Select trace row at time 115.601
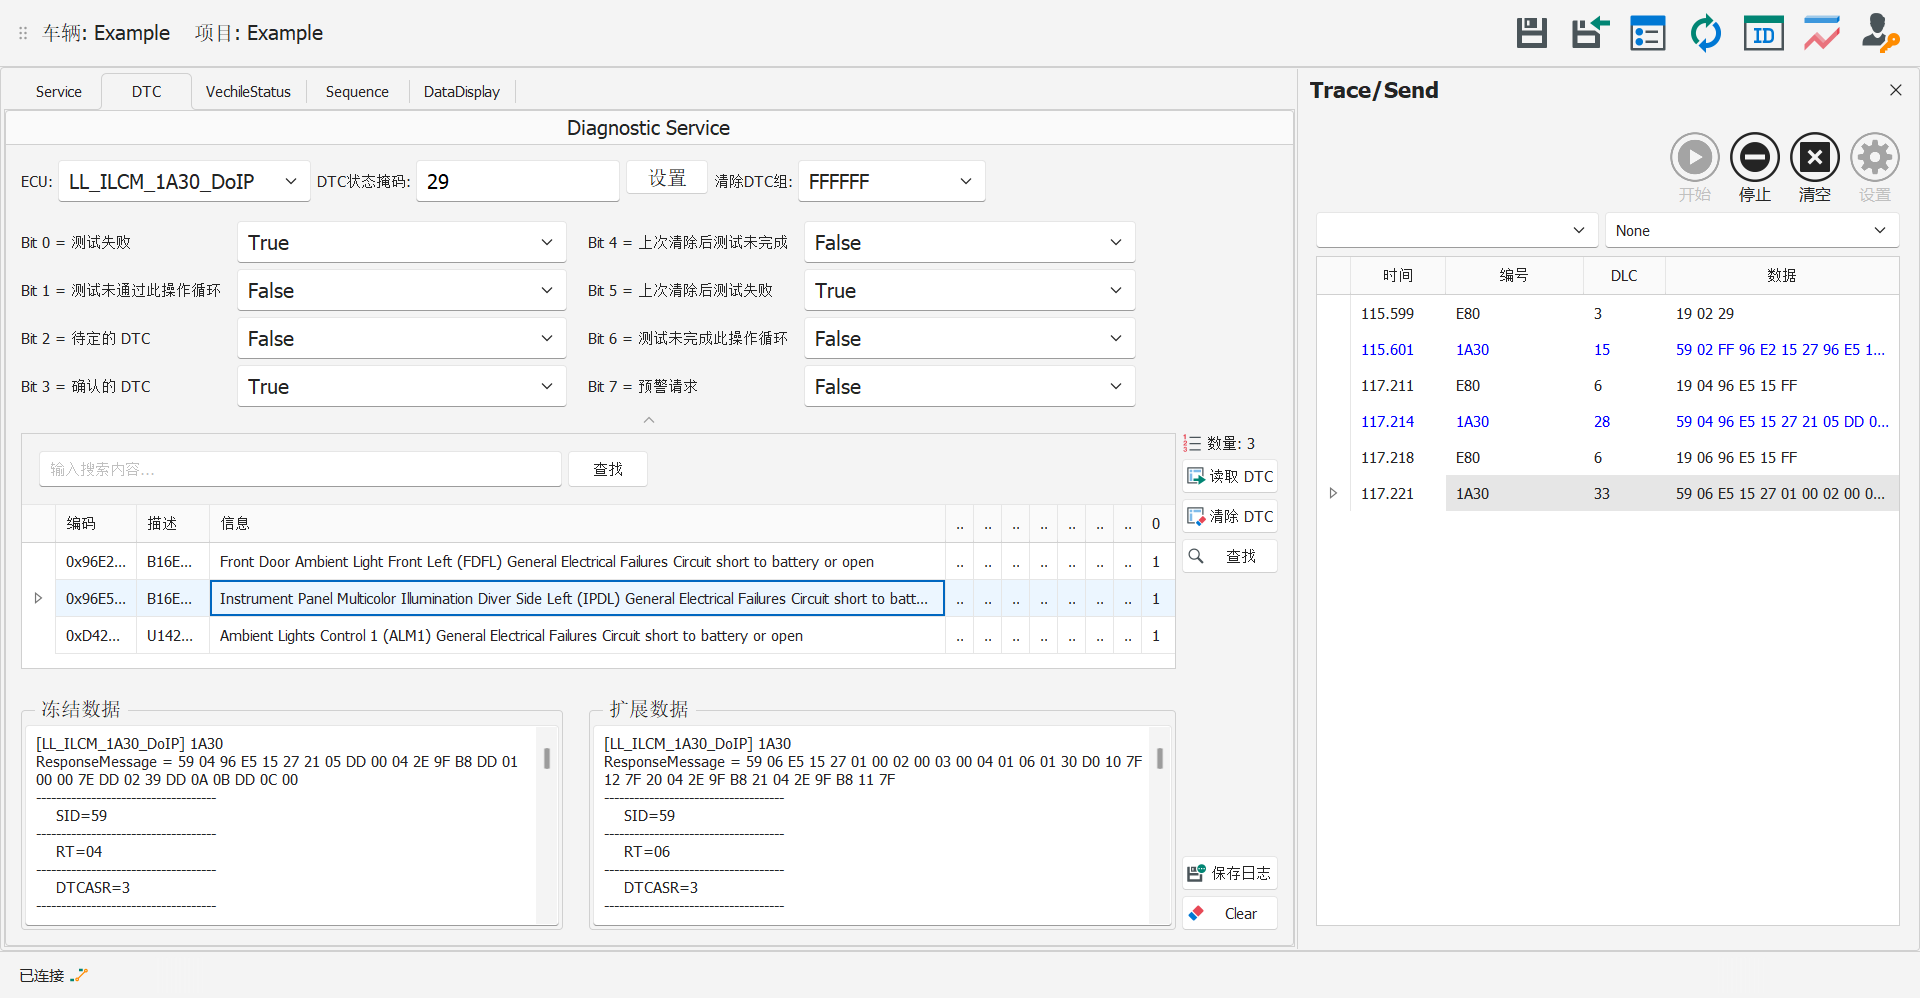This screenshot has width=1920, height=998. pos(1608,349)
